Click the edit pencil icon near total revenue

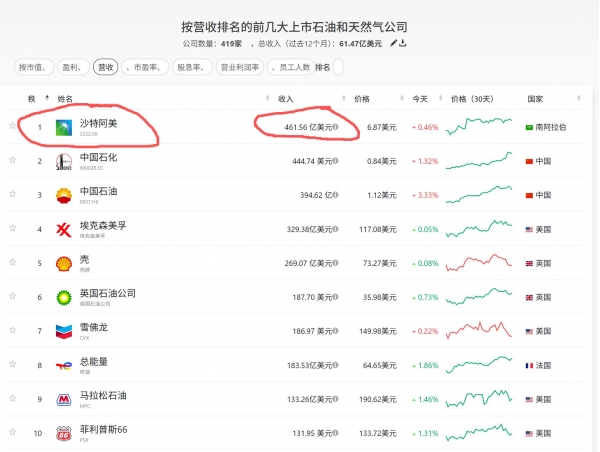[x=393, y=44]
